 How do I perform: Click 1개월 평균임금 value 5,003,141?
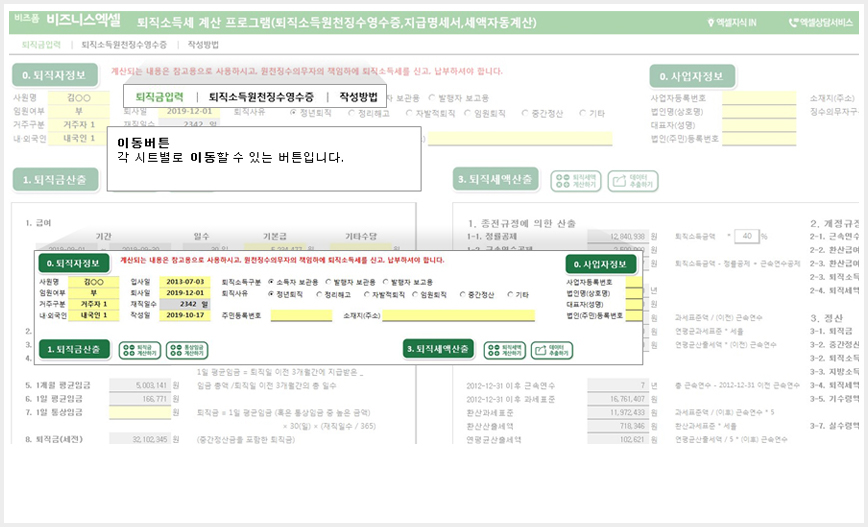point(140,385)
